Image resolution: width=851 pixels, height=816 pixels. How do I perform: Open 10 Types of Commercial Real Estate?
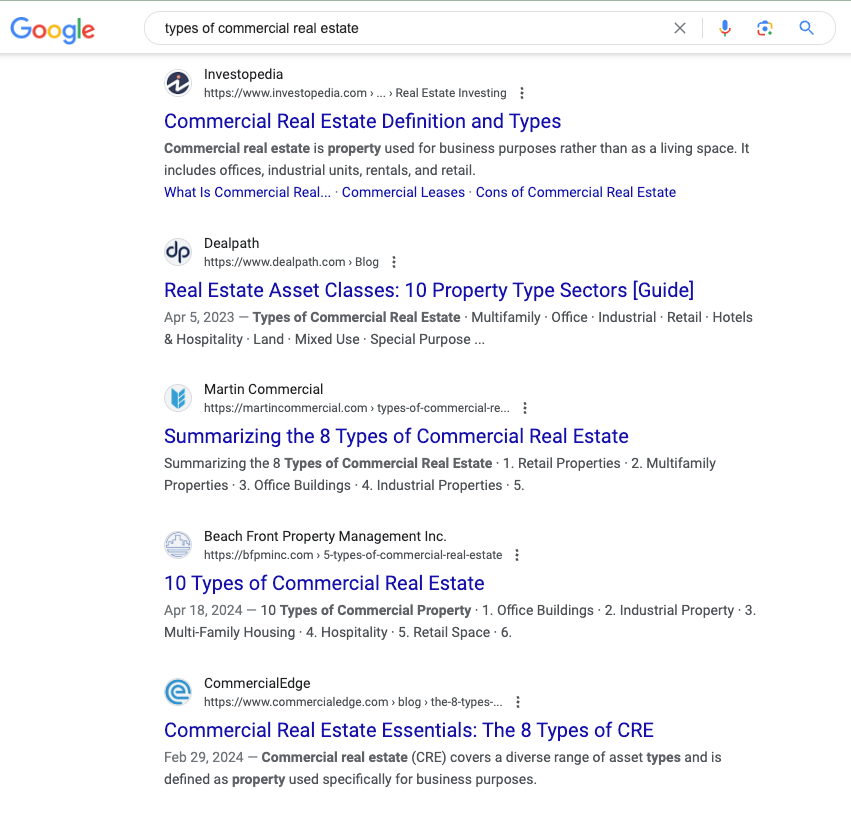click(324, 583)
